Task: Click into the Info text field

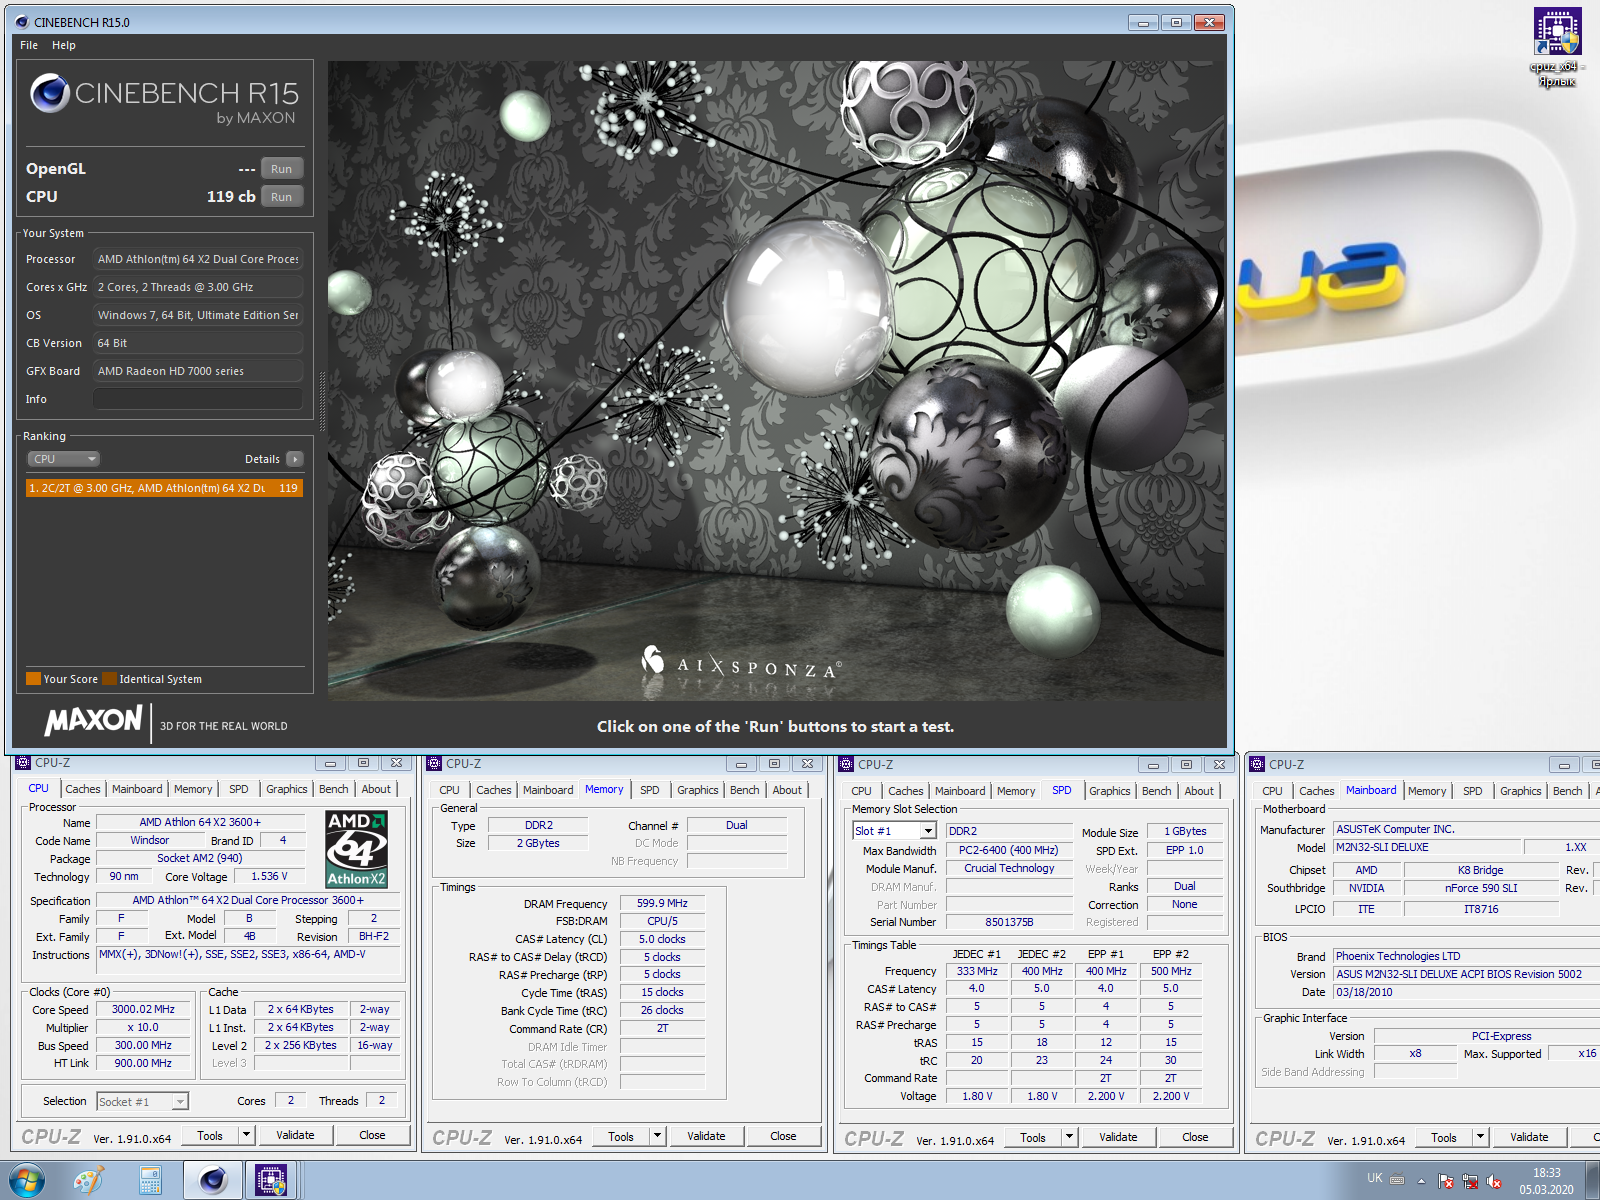Action: [x=198, y=399]
